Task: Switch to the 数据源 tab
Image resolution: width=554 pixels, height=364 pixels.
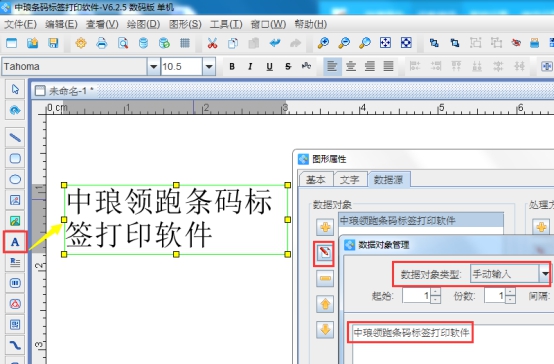Action: [x=388, y=180]
